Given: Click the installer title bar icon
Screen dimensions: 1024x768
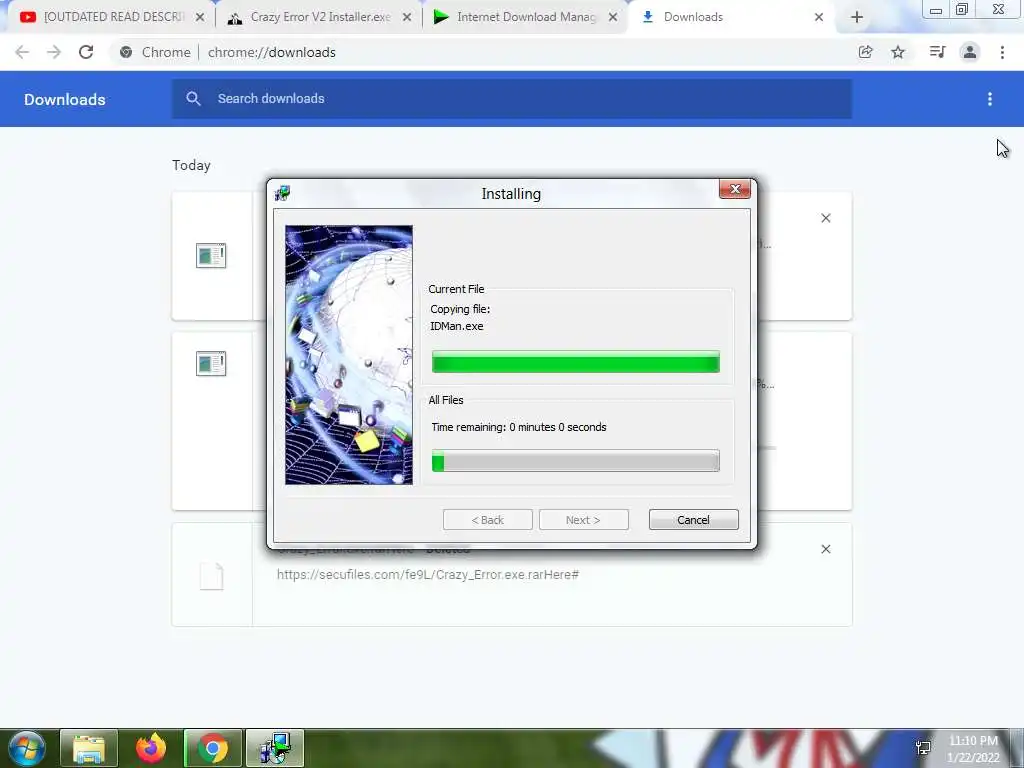Looking at the screenshot, I should [x=283, y=193].
